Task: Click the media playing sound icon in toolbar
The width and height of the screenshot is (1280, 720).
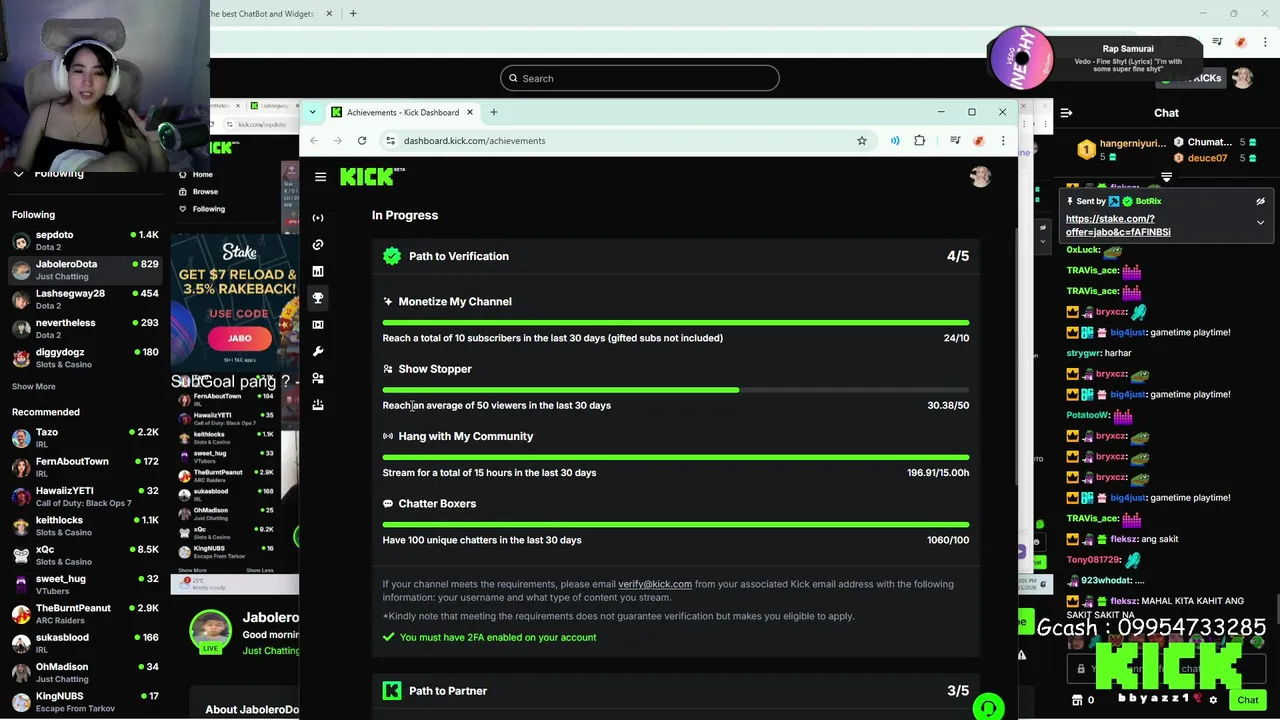Action: (895, 141)
